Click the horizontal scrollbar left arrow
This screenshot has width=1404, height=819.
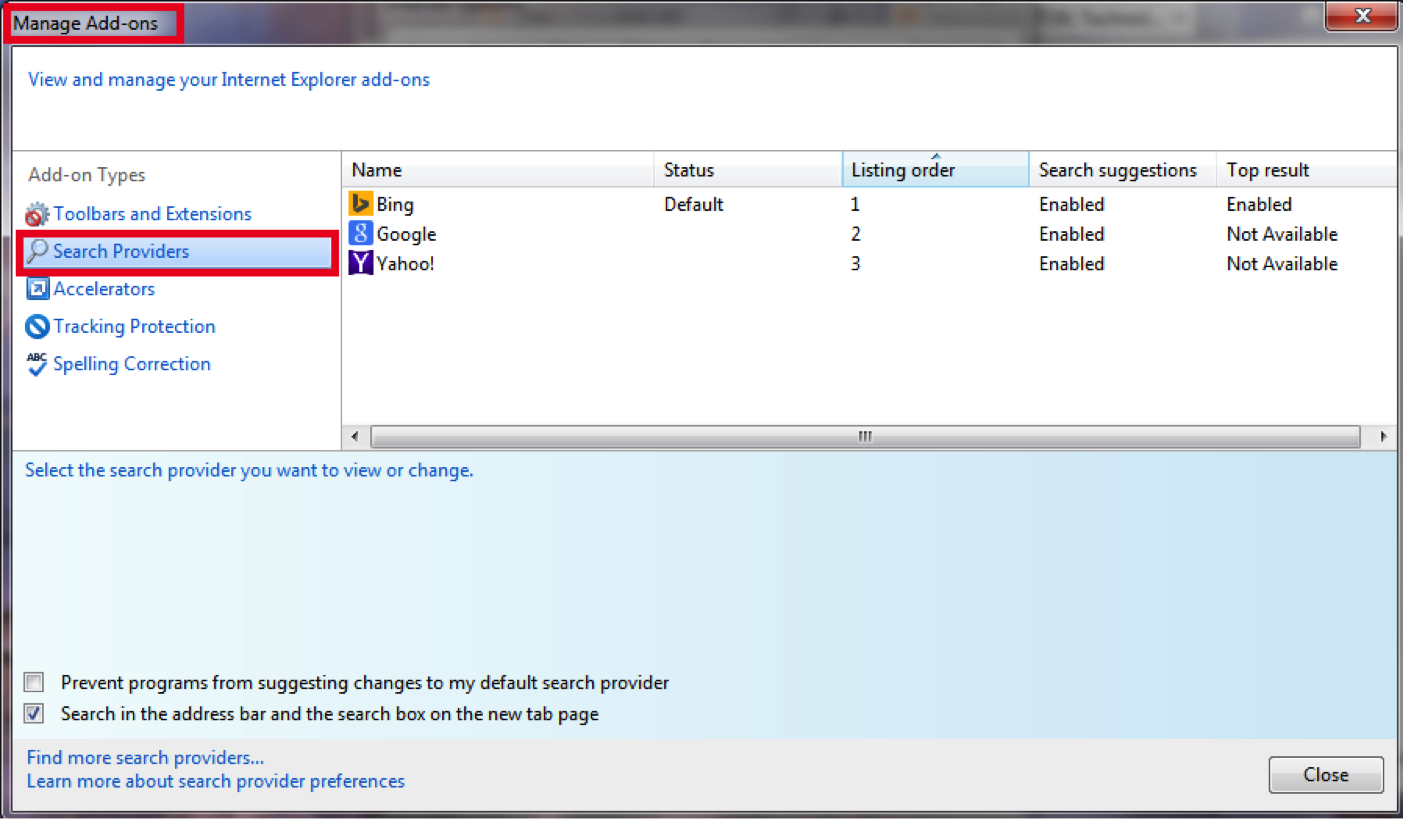coord(356,437)
